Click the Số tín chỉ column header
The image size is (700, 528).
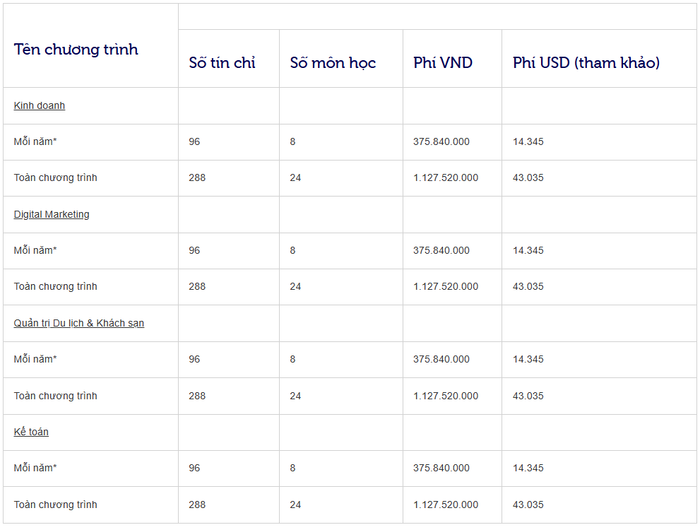click(222, 62)
